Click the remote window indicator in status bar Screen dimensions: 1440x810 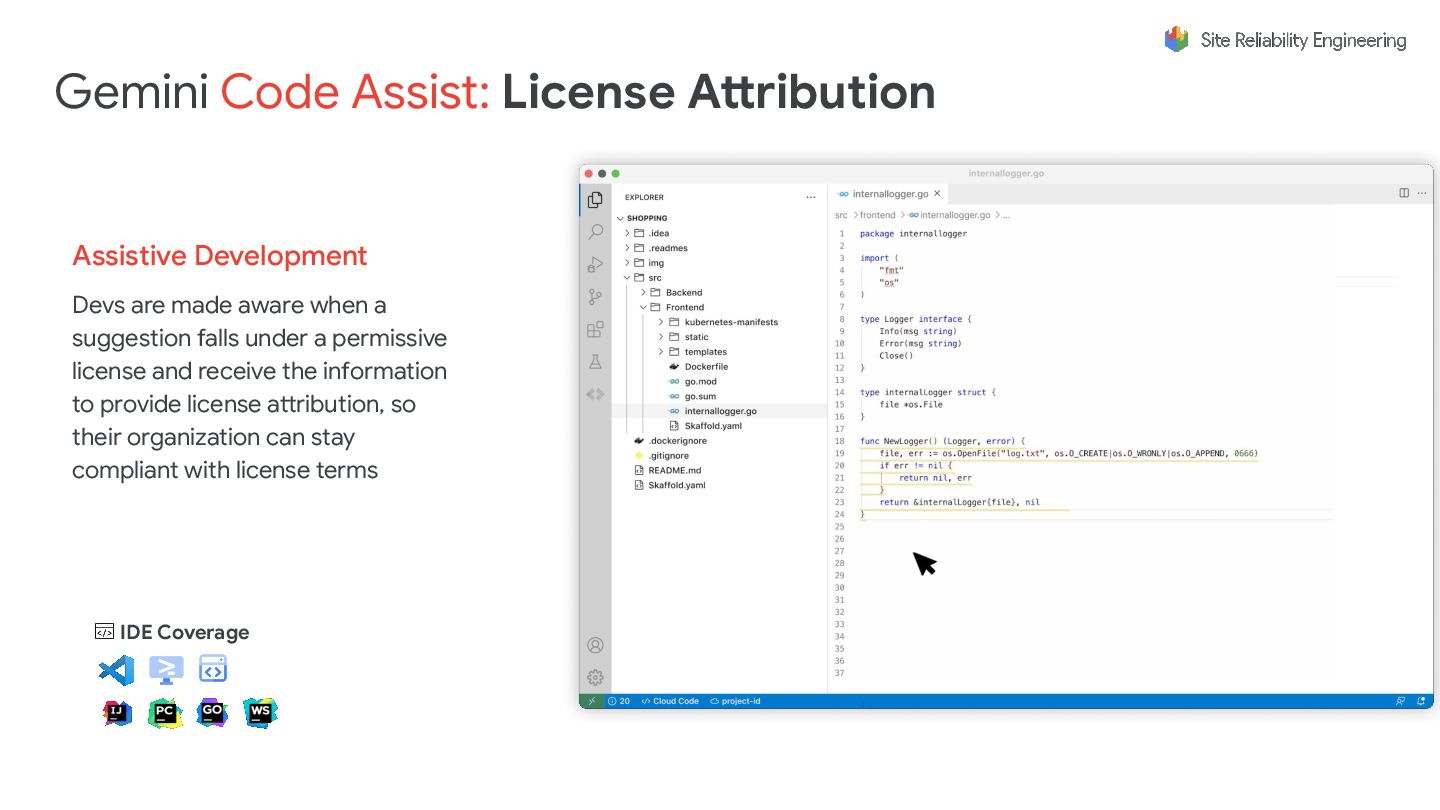tap(591, 701)
